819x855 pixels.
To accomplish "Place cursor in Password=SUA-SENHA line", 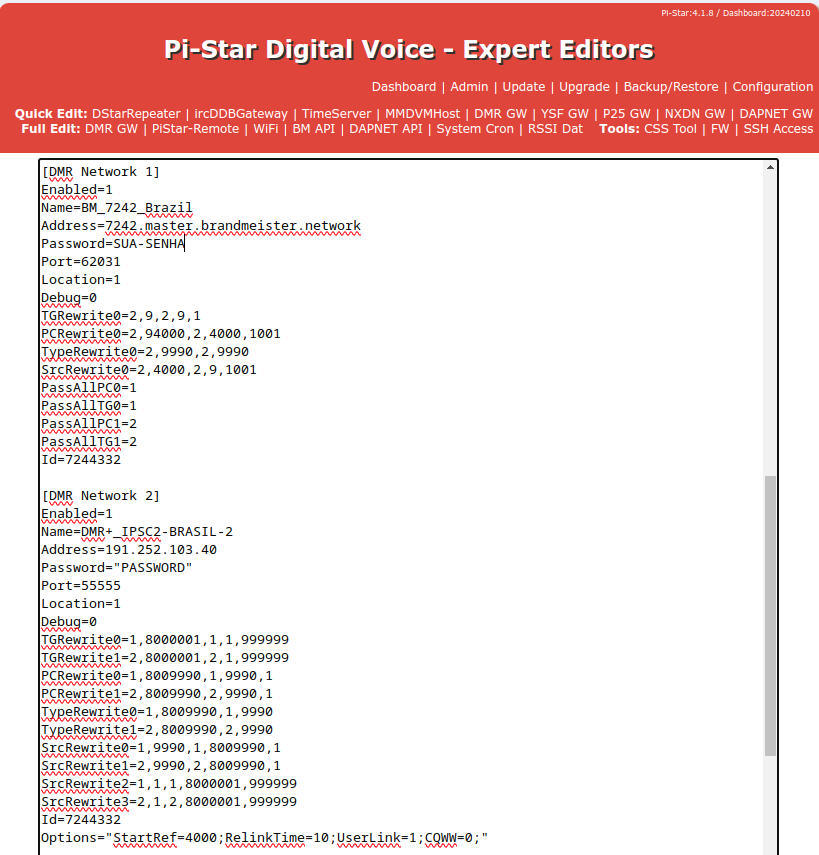I will 113,244.
